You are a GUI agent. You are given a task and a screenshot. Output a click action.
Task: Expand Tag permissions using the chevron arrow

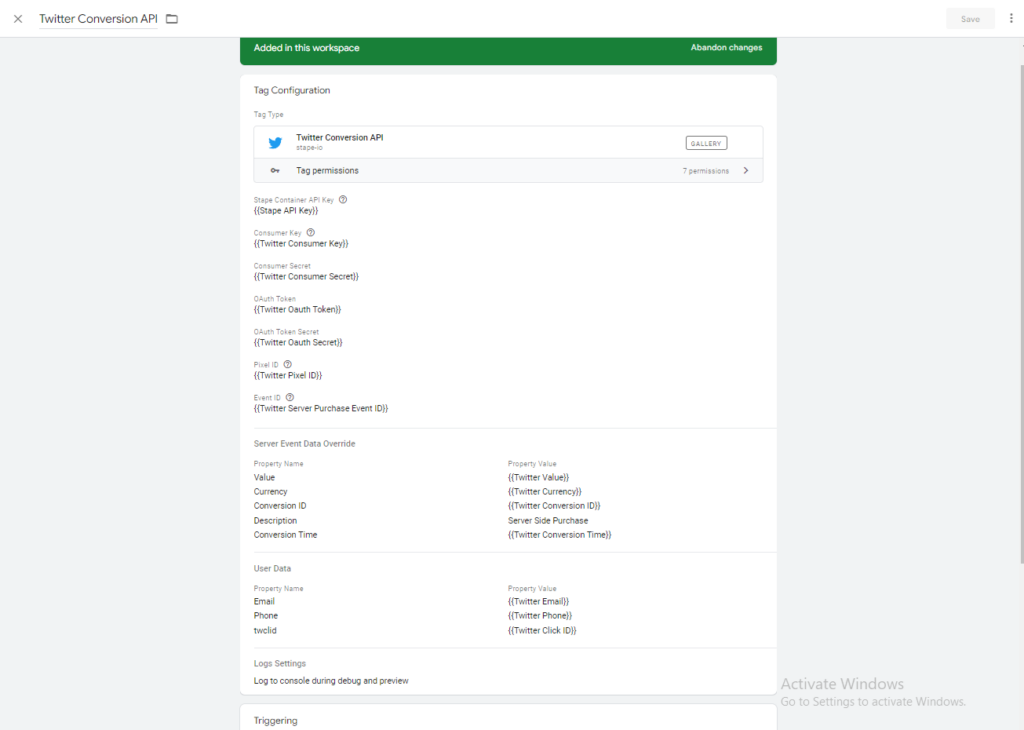coord(745,171)
